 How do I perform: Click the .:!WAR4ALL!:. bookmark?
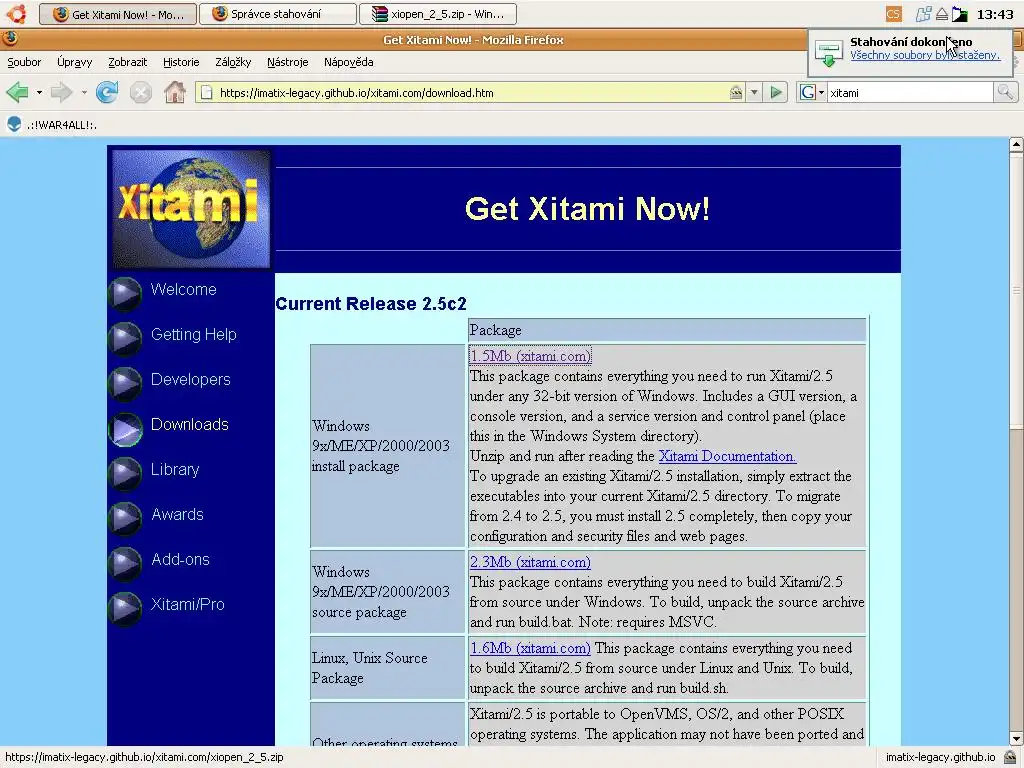click(x=51, y=125)
